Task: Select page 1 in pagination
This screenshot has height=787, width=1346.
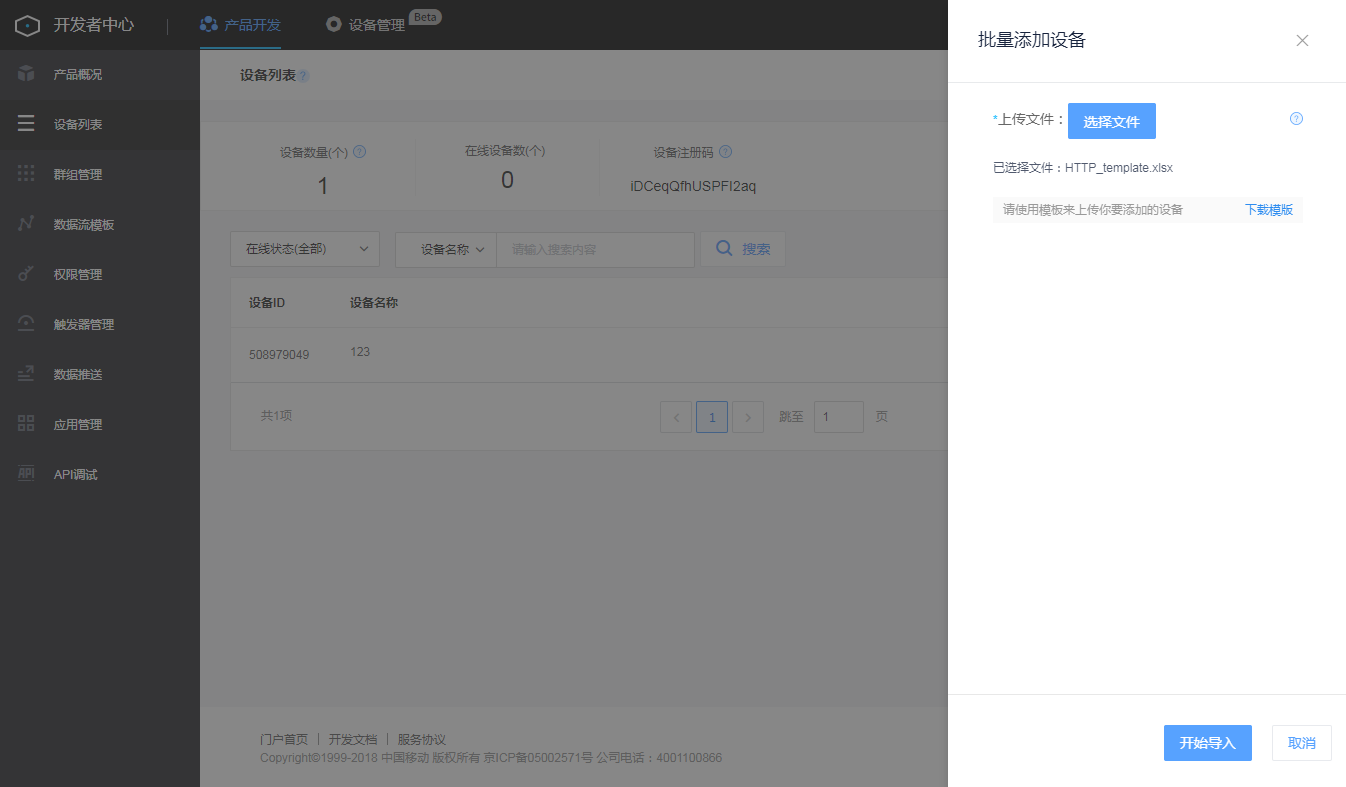Action: 712,417
